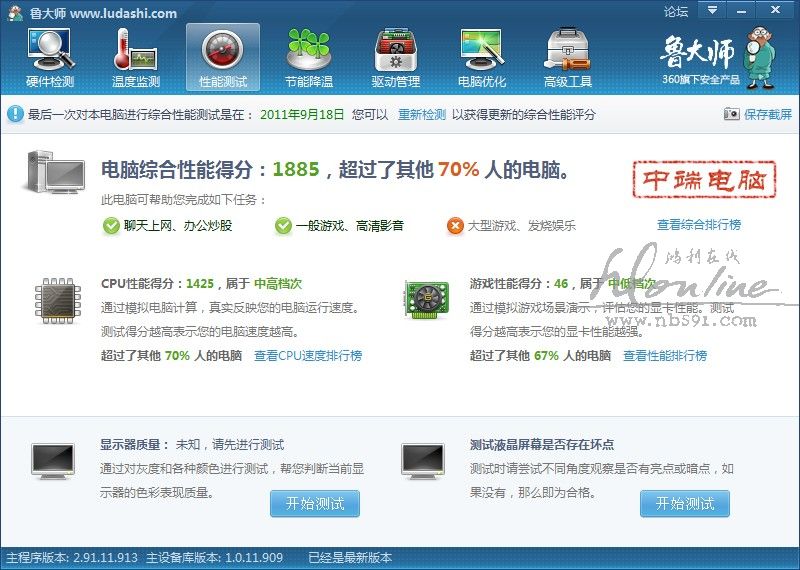Click the orange X beside 大型游戏、发烧娱乐
The height and width of the screenshot is (570, 800).
pyautogui.click(x=455, y=226)
